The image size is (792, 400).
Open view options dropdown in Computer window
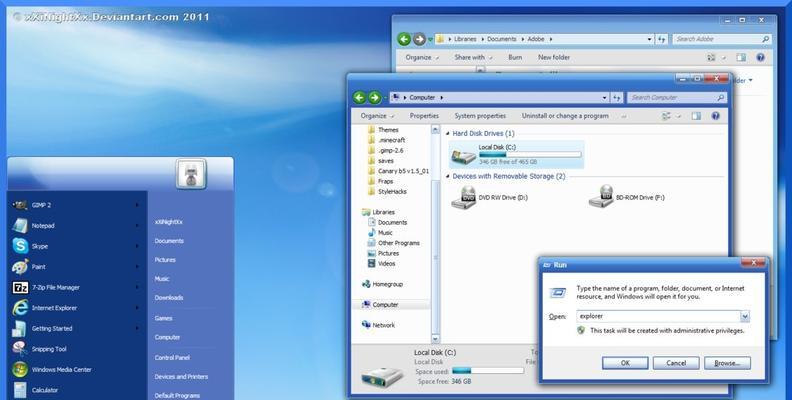tap(678, 116)
